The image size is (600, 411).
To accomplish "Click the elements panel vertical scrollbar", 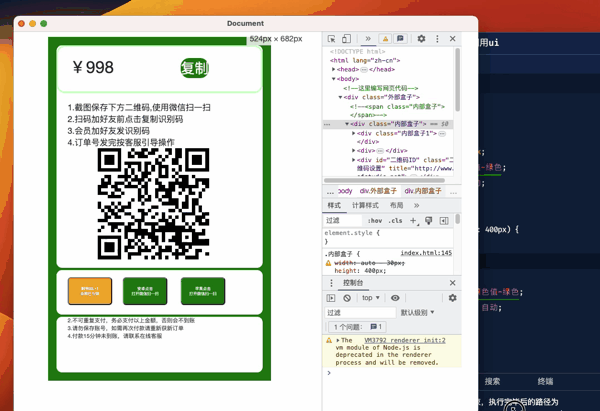I will click(x=457, y=80).
